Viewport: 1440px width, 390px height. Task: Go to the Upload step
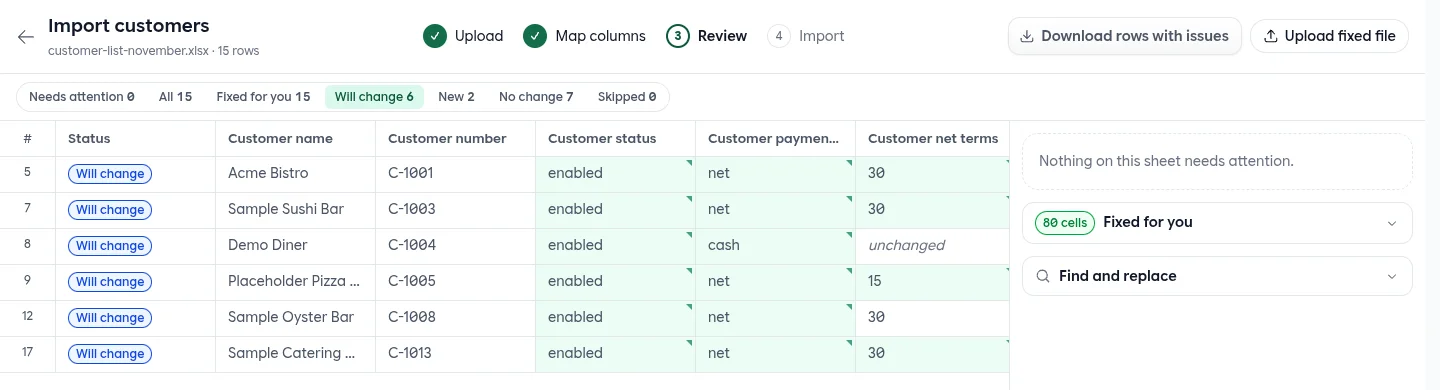click(463, 36)
